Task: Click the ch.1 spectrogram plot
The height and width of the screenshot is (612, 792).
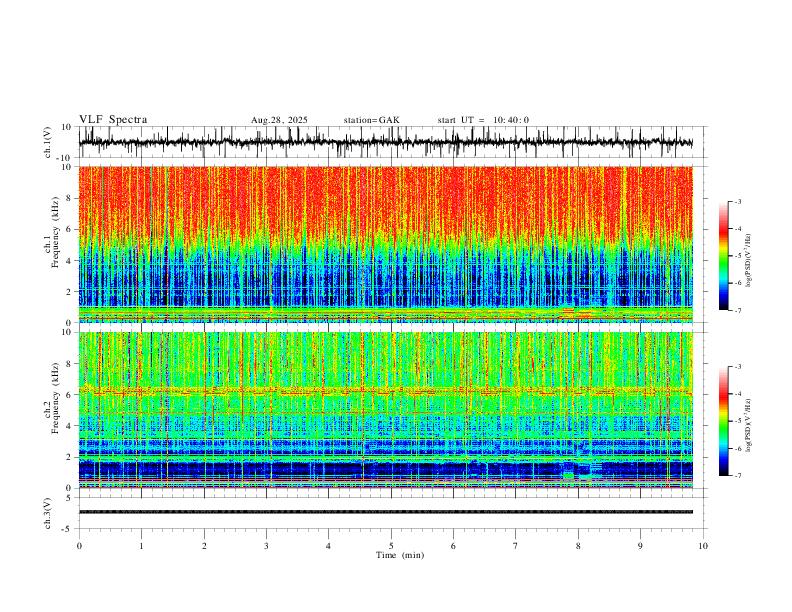Action: pos(386,244)
